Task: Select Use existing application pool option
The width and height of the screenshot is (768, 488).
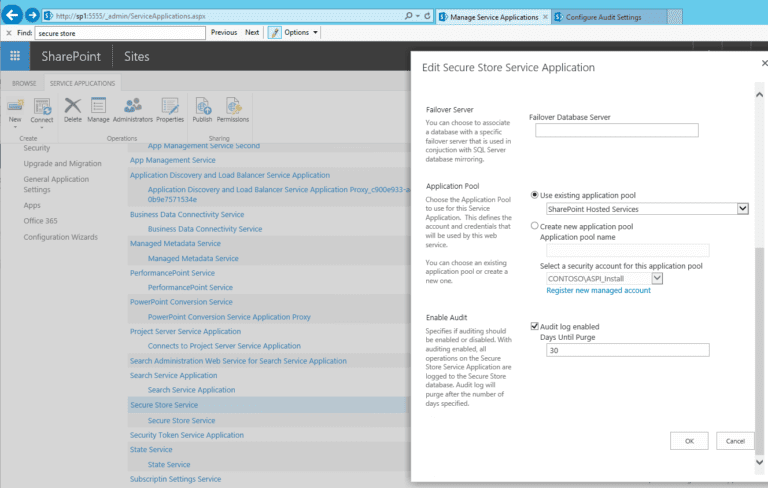Action: (x=535, y=195)
